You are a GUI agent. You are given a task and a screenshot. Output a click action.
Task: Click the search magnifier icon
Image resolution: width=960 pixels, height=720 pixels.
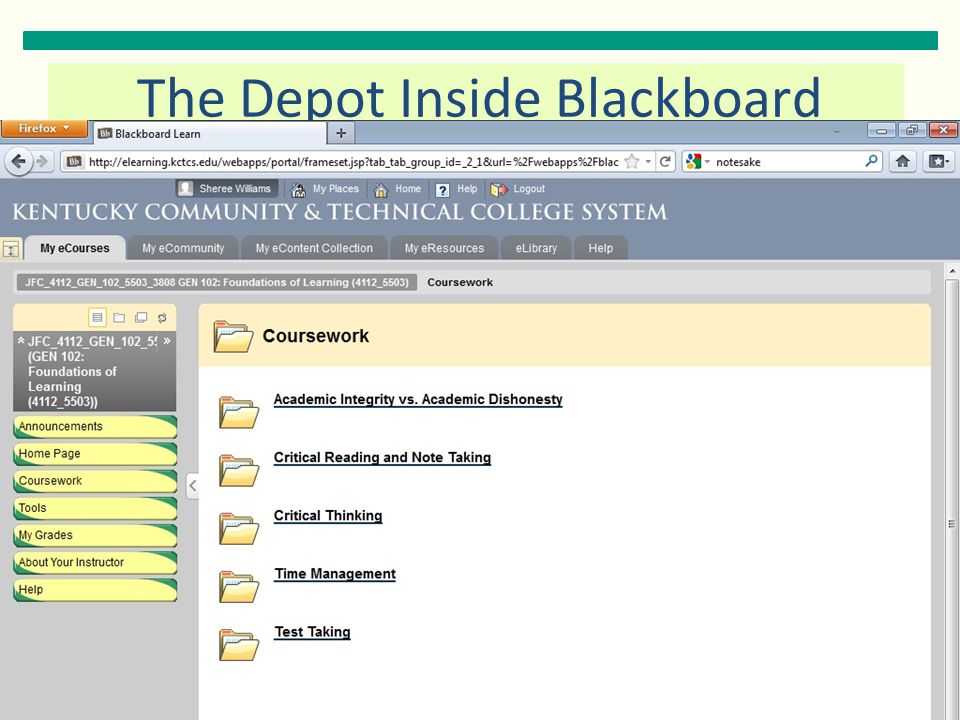(x=871, y=162)
